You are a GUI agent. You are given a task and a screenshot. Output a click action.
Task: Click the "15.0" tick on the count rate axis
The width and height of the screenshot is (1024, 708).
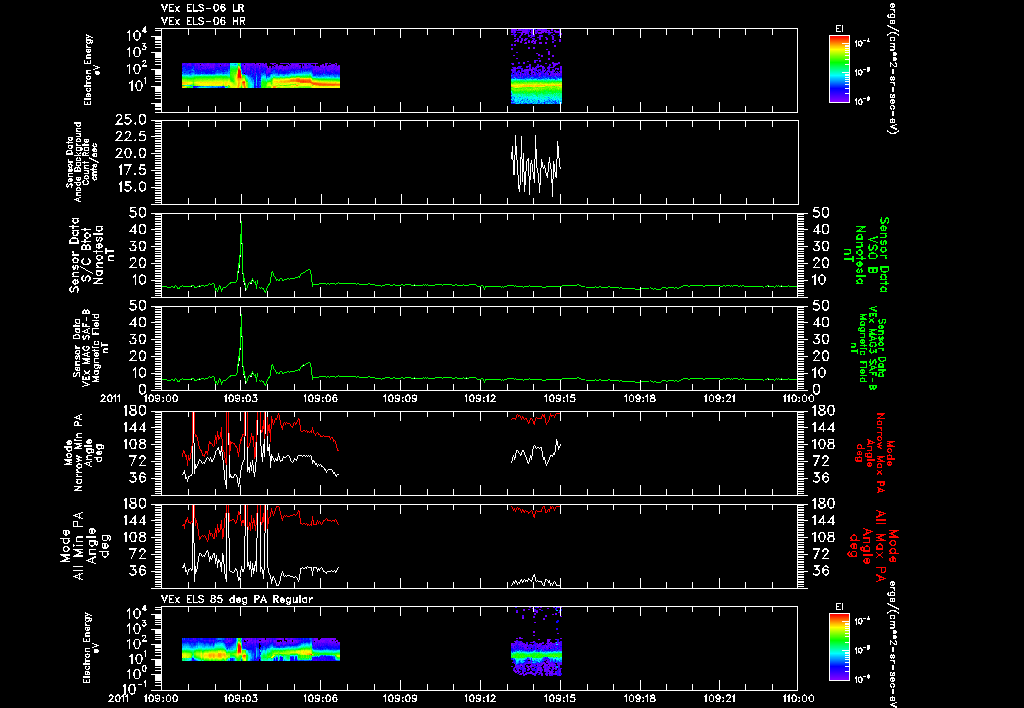pos(131,187)
